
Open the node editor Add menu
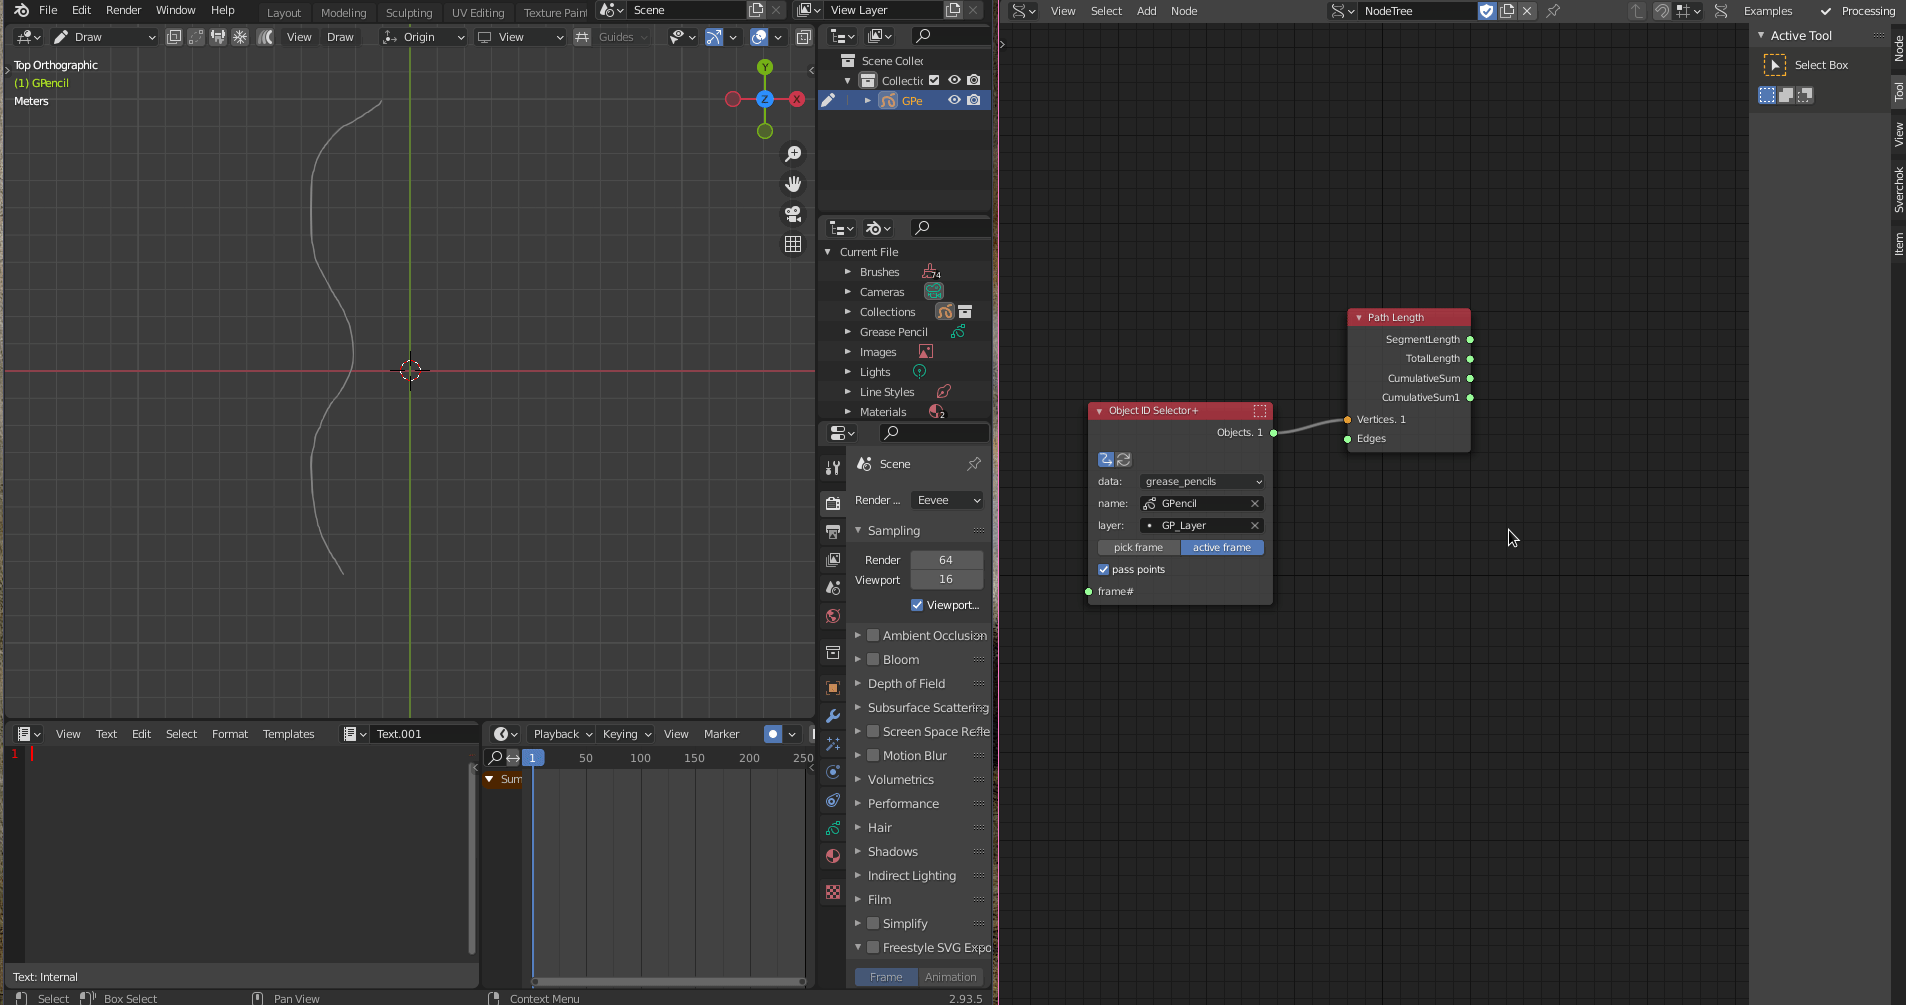tap(1147, 11)
